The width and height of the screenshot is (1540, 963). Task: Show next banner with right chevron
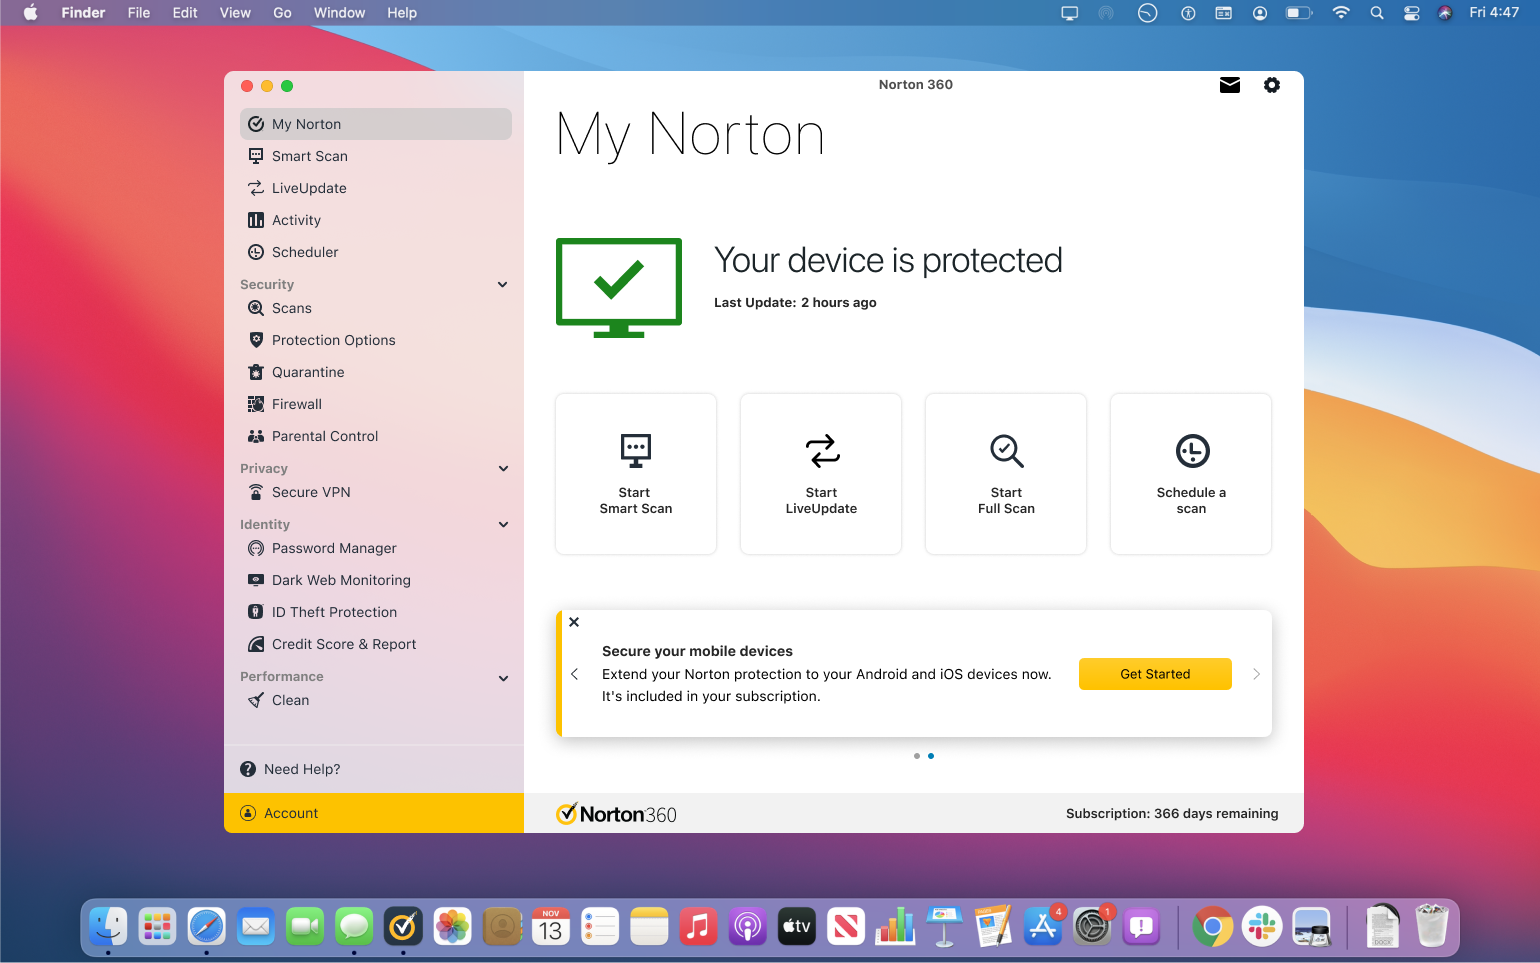tap(1256, 674)
